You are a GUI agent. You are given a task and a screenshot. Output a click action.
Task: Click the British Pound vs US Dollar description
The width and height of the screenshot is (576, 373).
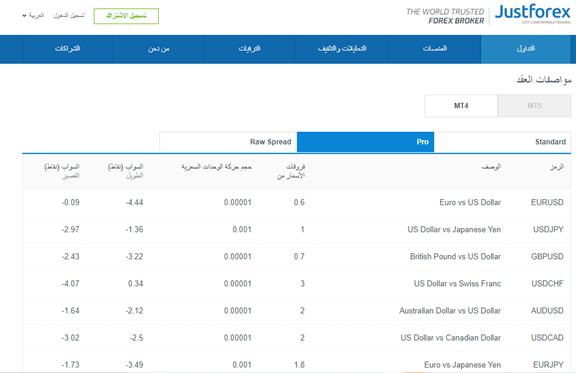click(455, 257)
